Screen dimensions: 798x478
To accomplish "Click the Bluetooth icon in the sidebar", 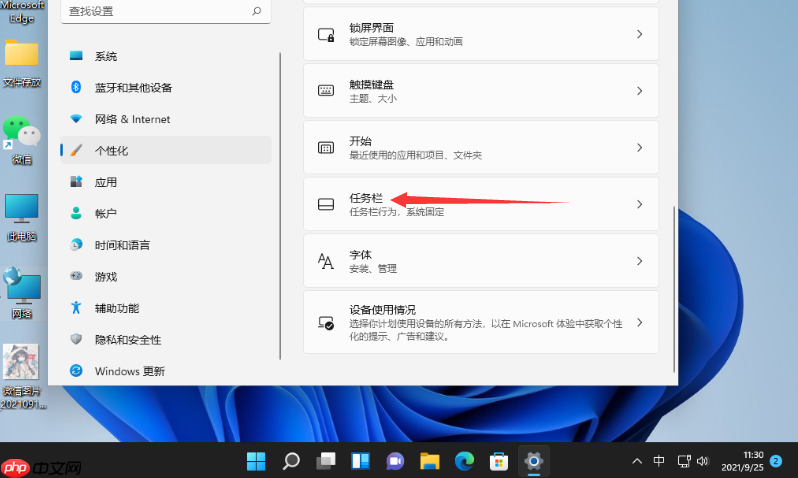I will (x=76, y=87).
